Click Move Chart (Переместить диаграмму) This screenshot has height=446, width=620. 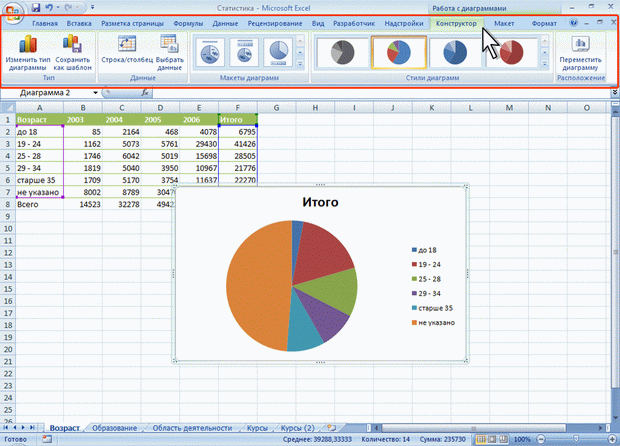coord(580,53)
